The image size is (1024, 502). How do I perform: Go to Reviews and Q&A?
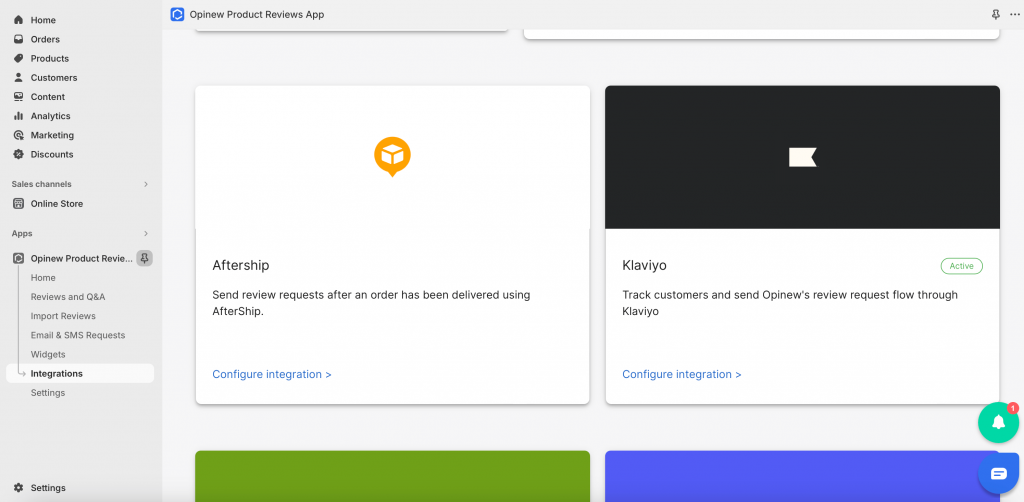tap(68, 296)
